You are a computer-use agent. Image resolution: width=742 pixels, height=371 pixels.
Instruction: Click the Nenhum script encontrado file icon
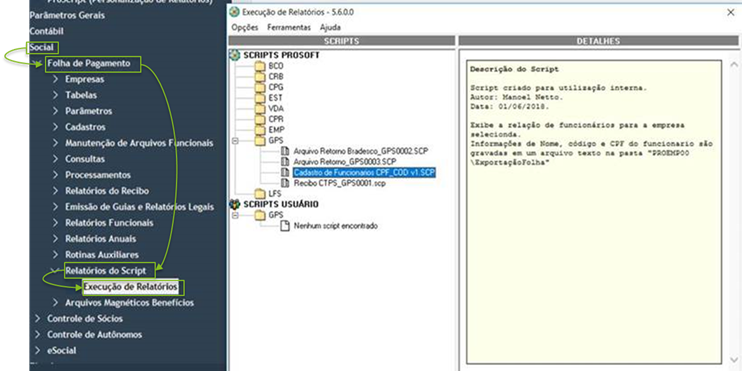[x=285, y=226]
